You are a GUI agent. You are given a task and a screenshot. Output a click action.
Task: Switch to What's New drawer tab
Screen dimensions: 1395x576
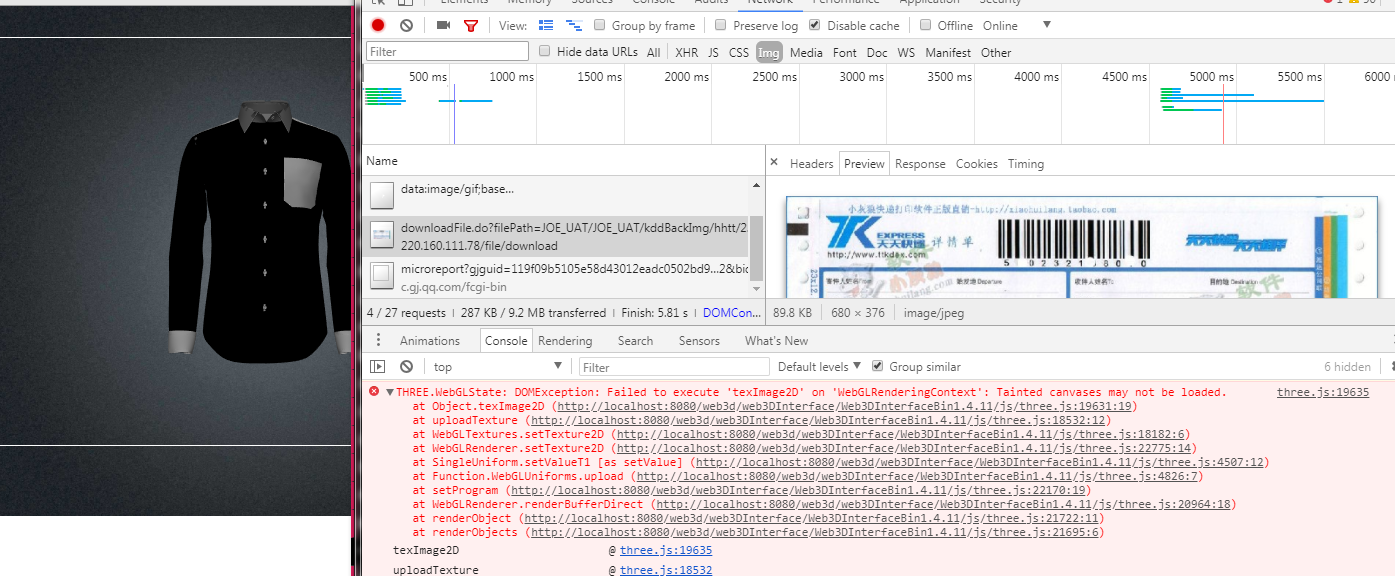tap(777, 341)
